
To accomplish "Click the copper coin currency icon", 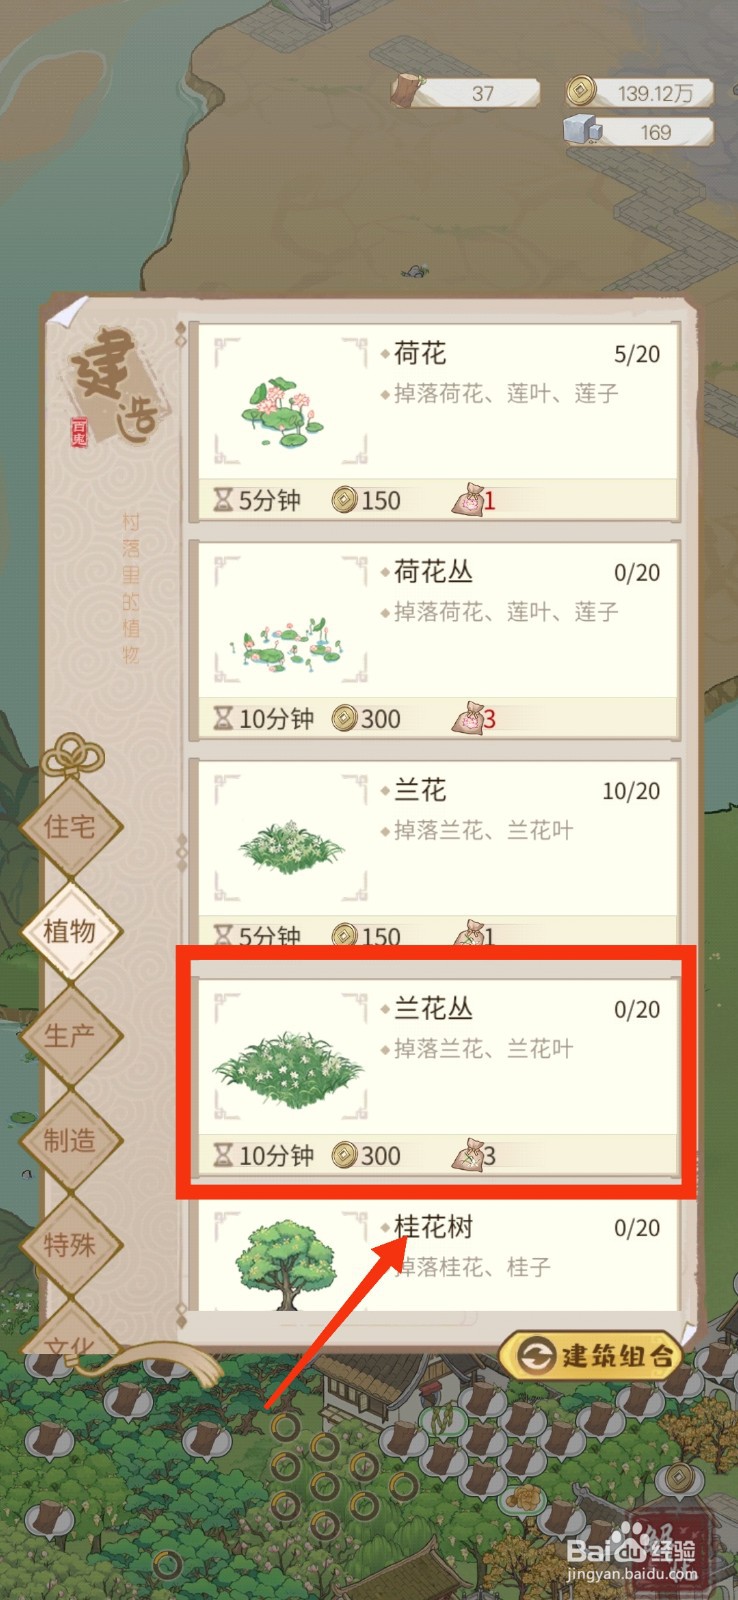I will click(579, 92).
